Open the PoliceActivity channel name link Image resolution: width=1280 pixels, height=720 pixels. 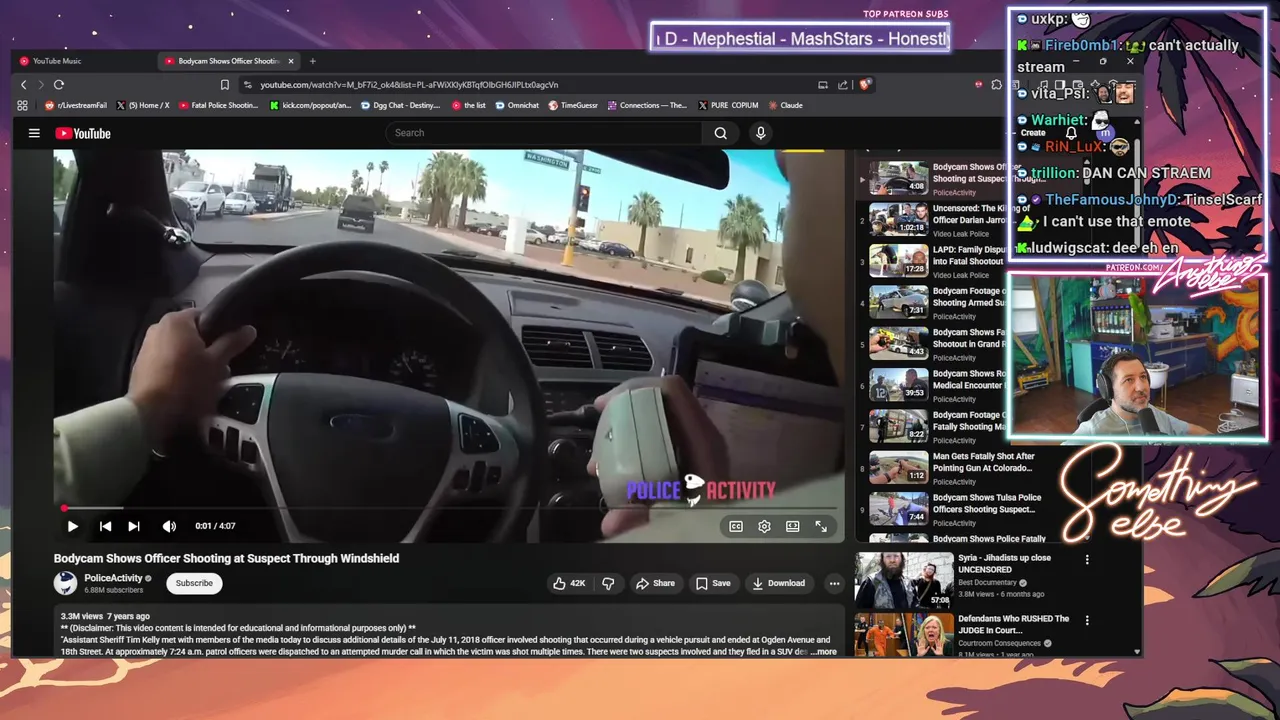pos(113,578)
